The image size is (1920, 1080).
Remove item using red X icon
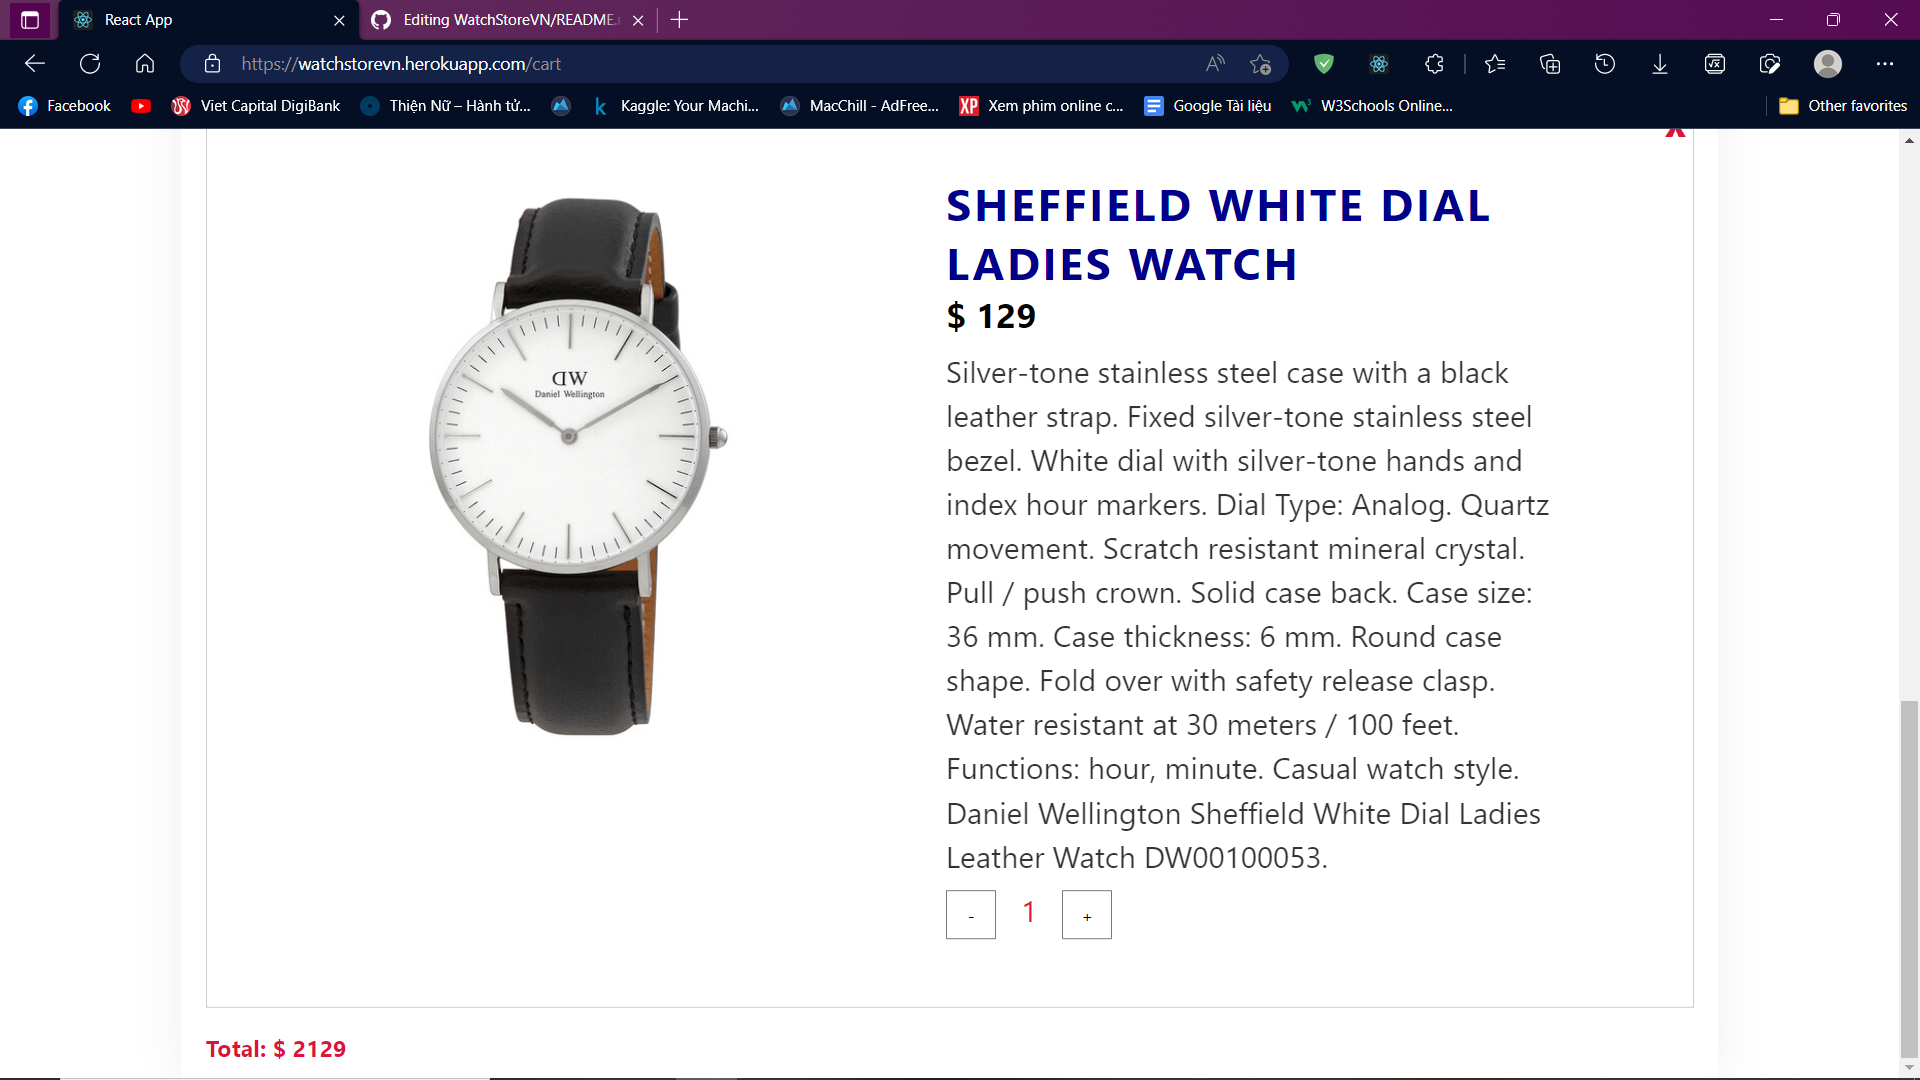(1675, 132)
